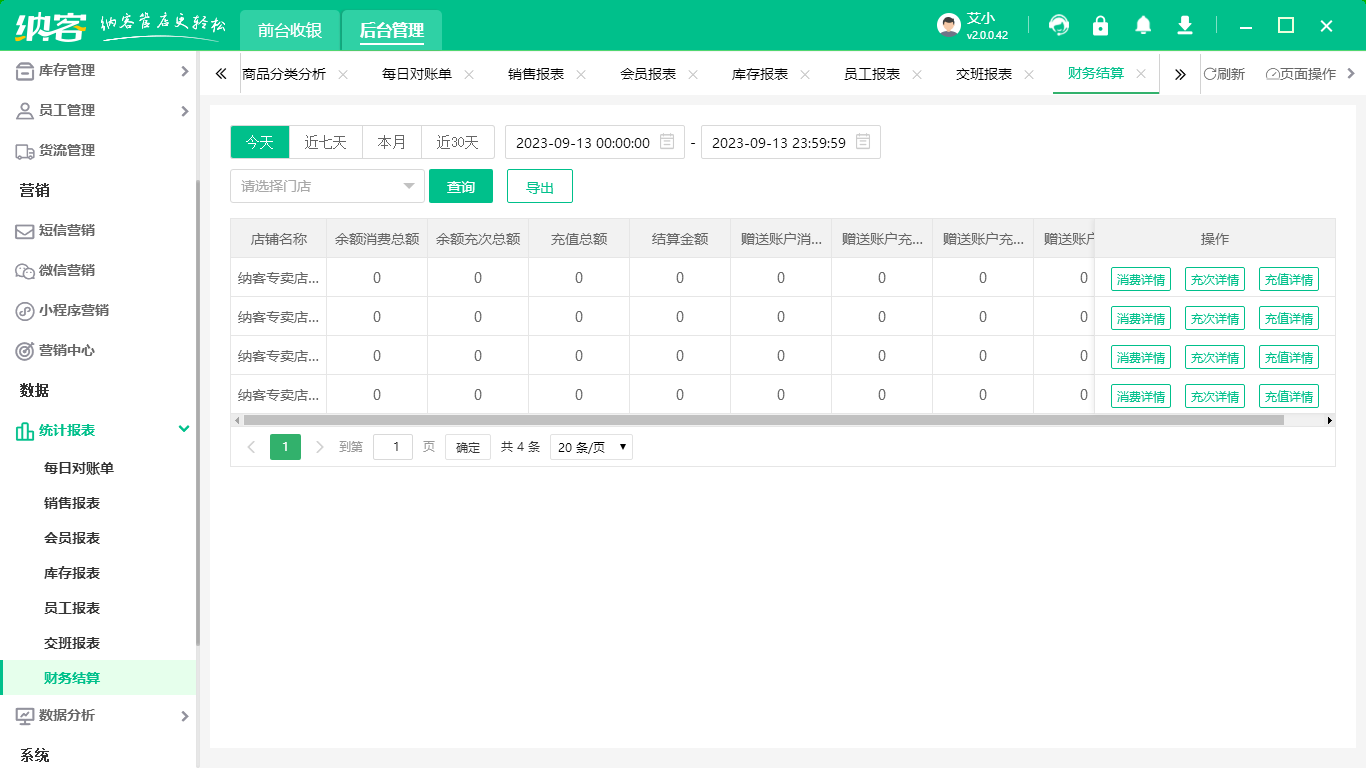Click the table's horizontal scrollbar
The image size is (1366, 768).
[760, 420]
